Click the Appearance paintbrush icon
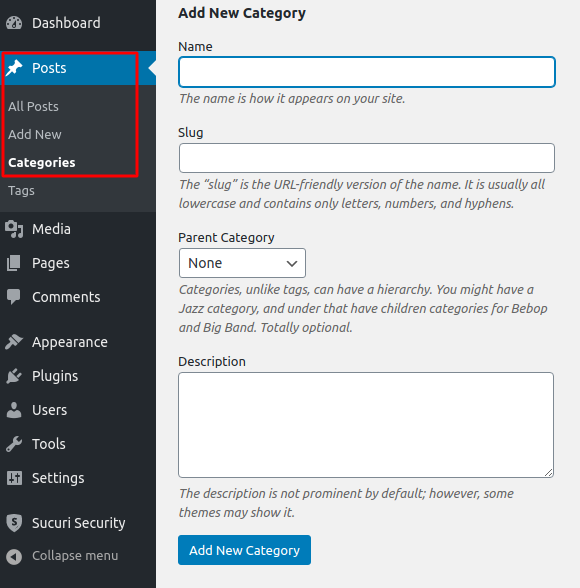 click(14, 342)
